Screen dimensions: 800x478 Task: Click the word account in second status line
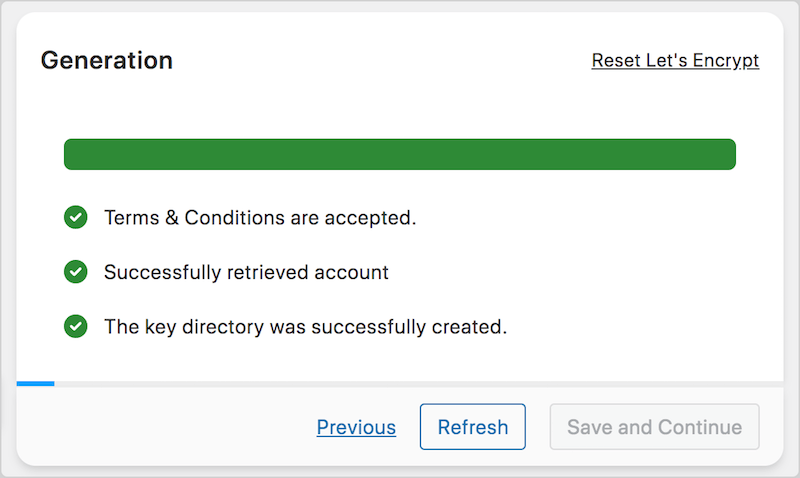352,272
